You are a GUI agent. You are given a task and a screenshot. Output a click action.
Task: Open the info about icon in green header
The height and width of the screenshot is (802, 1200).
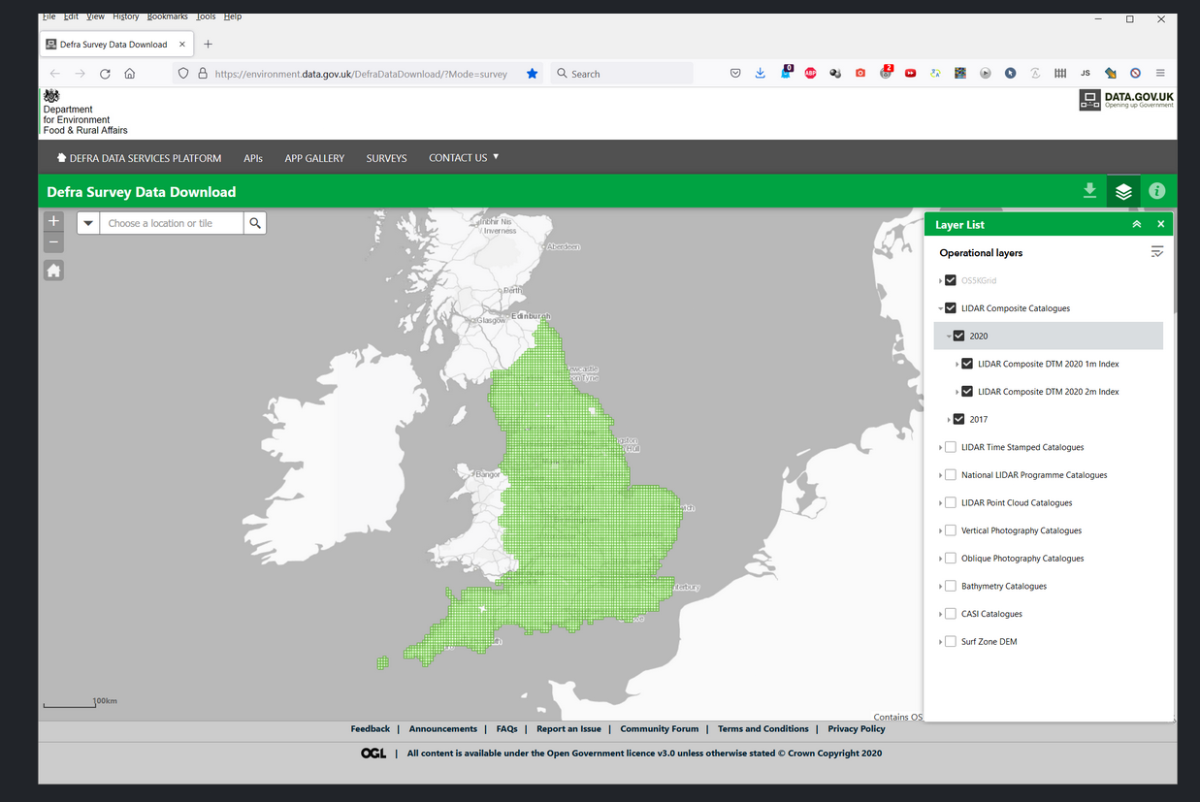pos(1157,191)
